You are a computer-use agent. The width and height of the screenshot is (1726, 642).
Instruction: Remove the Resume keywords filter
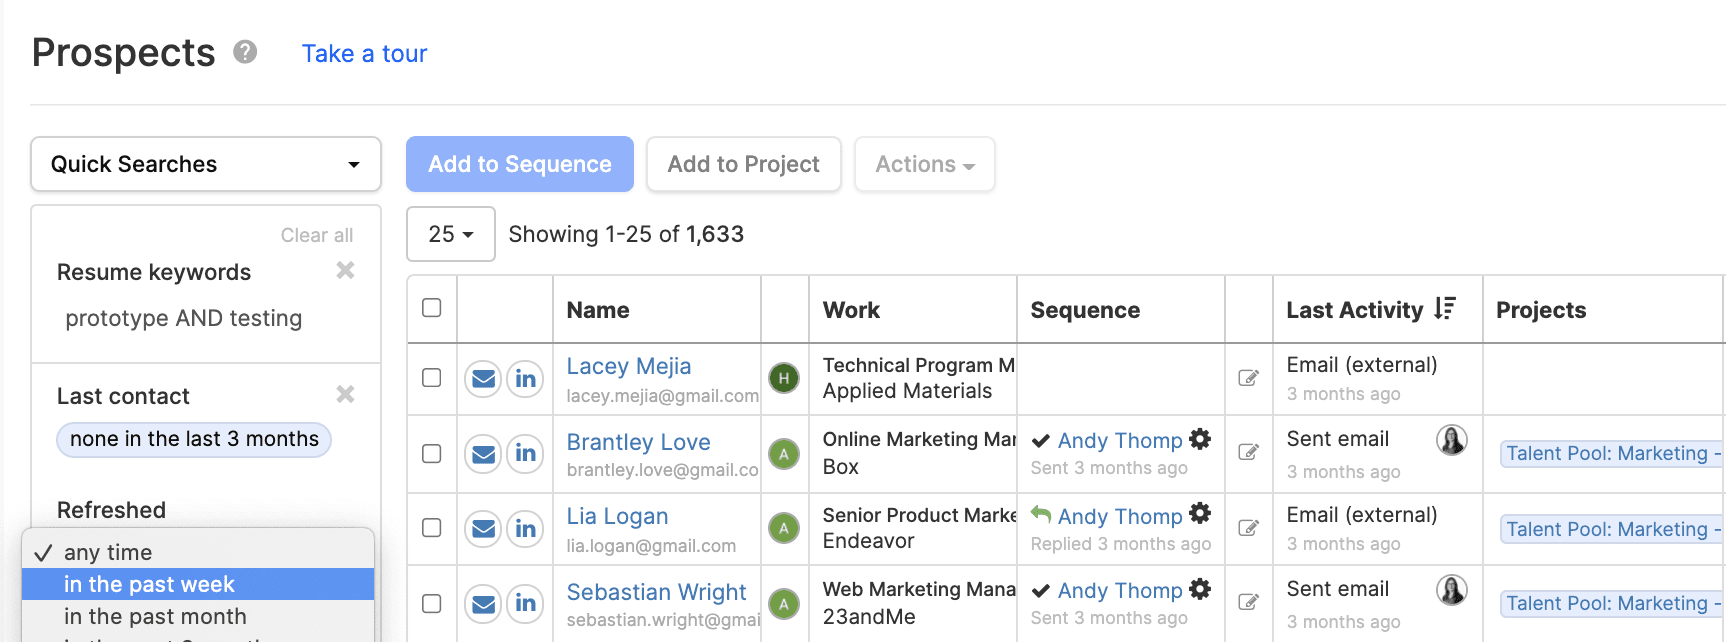pos(345,271)
